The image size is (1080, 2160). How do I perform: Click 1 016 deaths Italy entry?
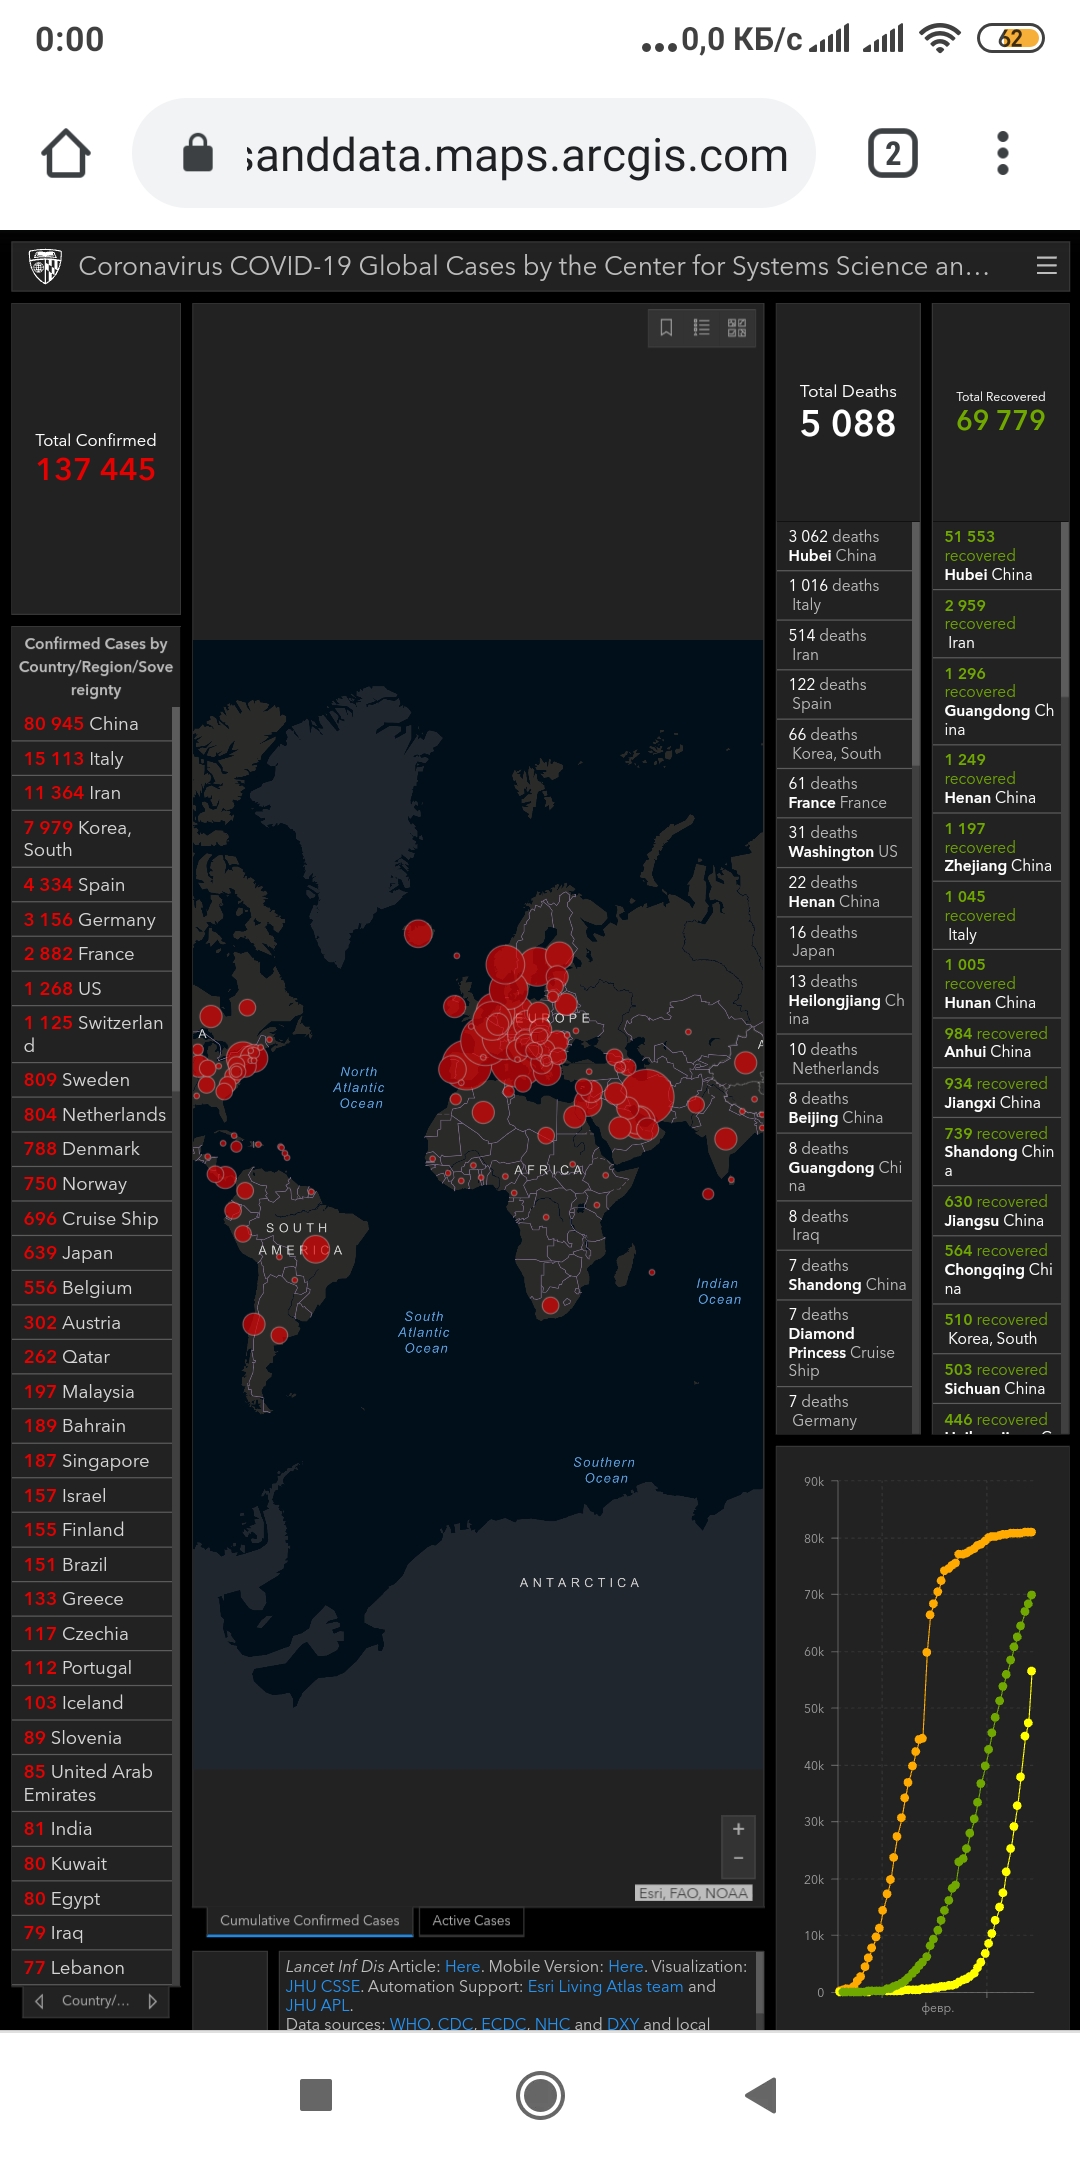coord(844,595)
